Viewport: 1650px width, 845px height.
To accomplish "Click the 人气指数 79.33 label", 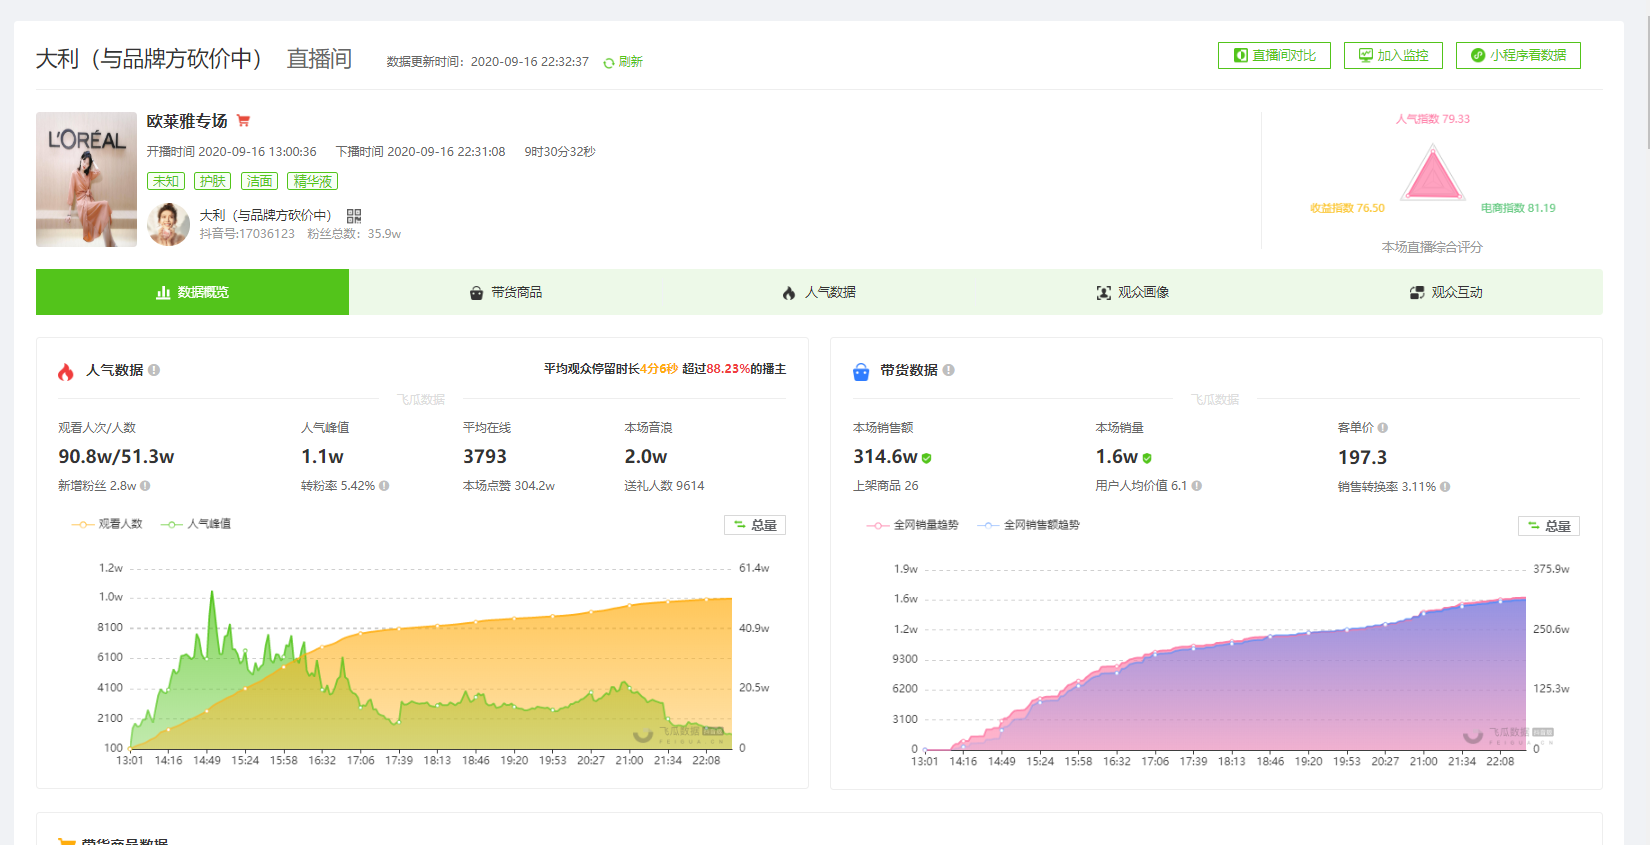I will (1433, 119).
